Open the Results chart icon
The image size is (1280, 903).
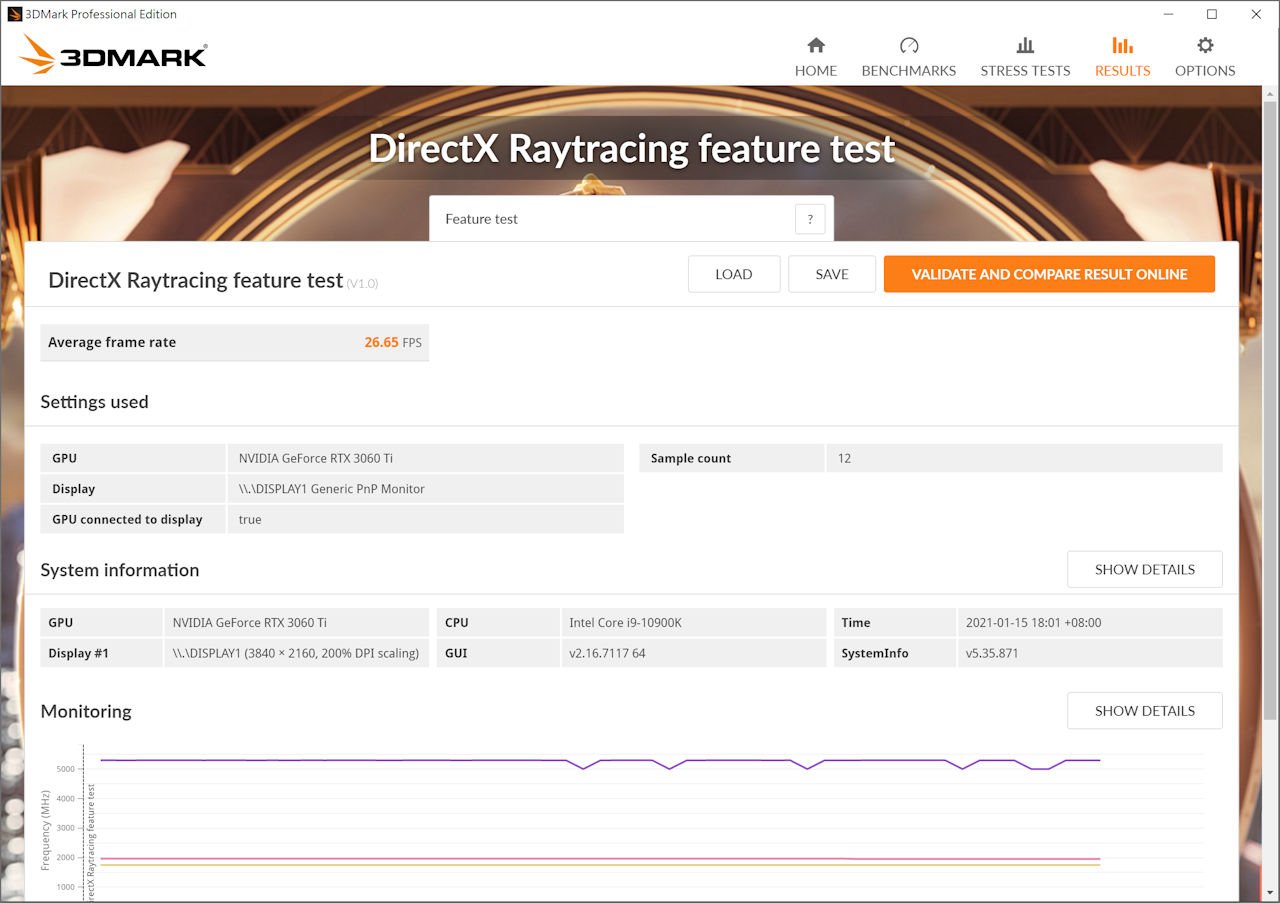1122,45
